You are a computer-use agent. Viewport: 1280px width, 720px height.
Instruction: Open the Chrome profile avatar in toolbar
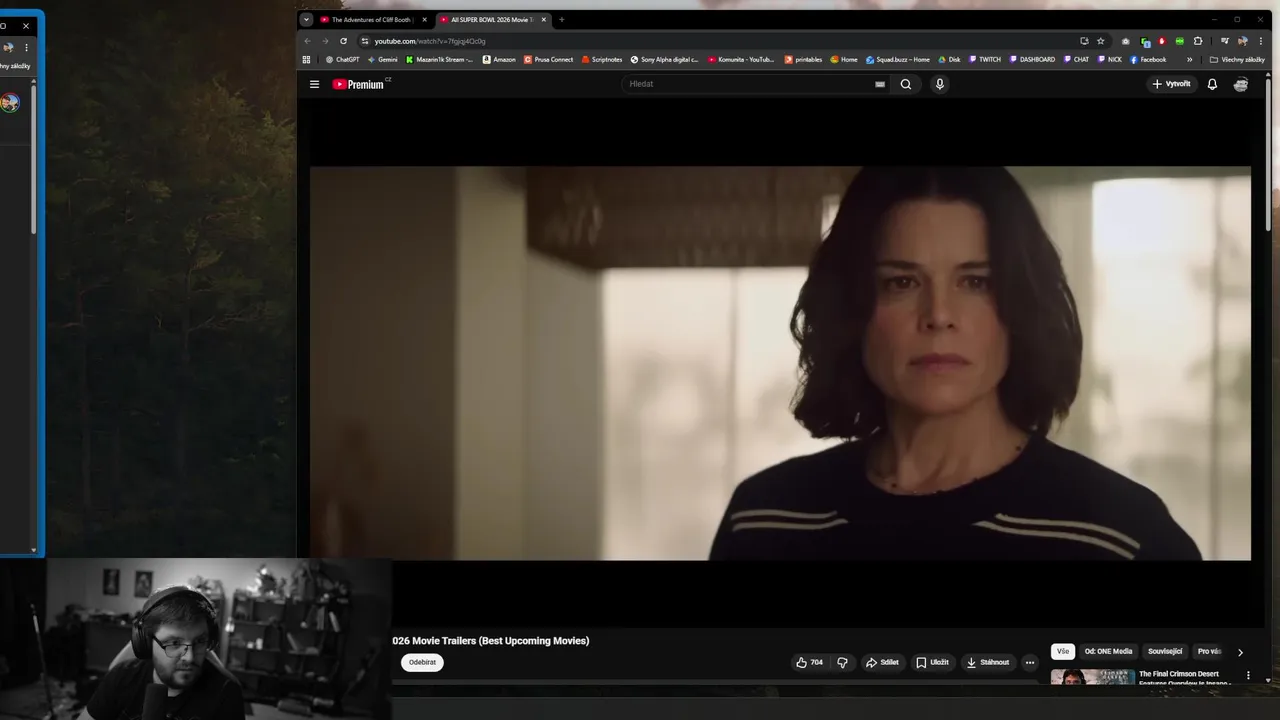(1243, 41)
